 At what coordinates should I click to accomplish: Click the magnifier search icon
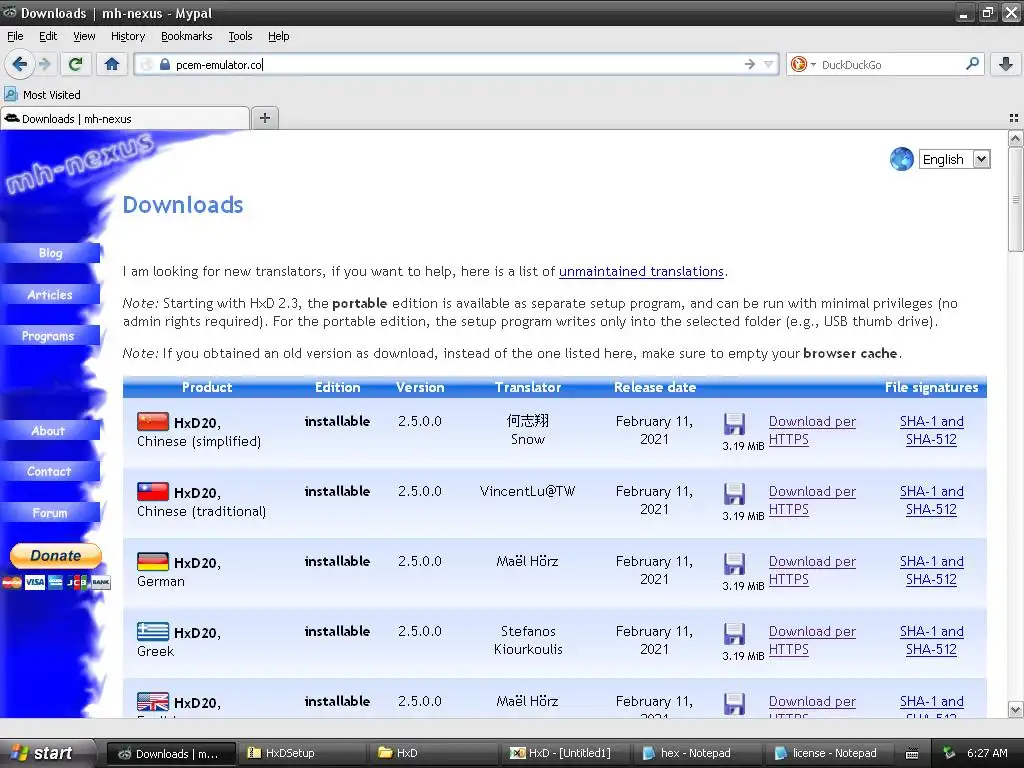point(972,63)
